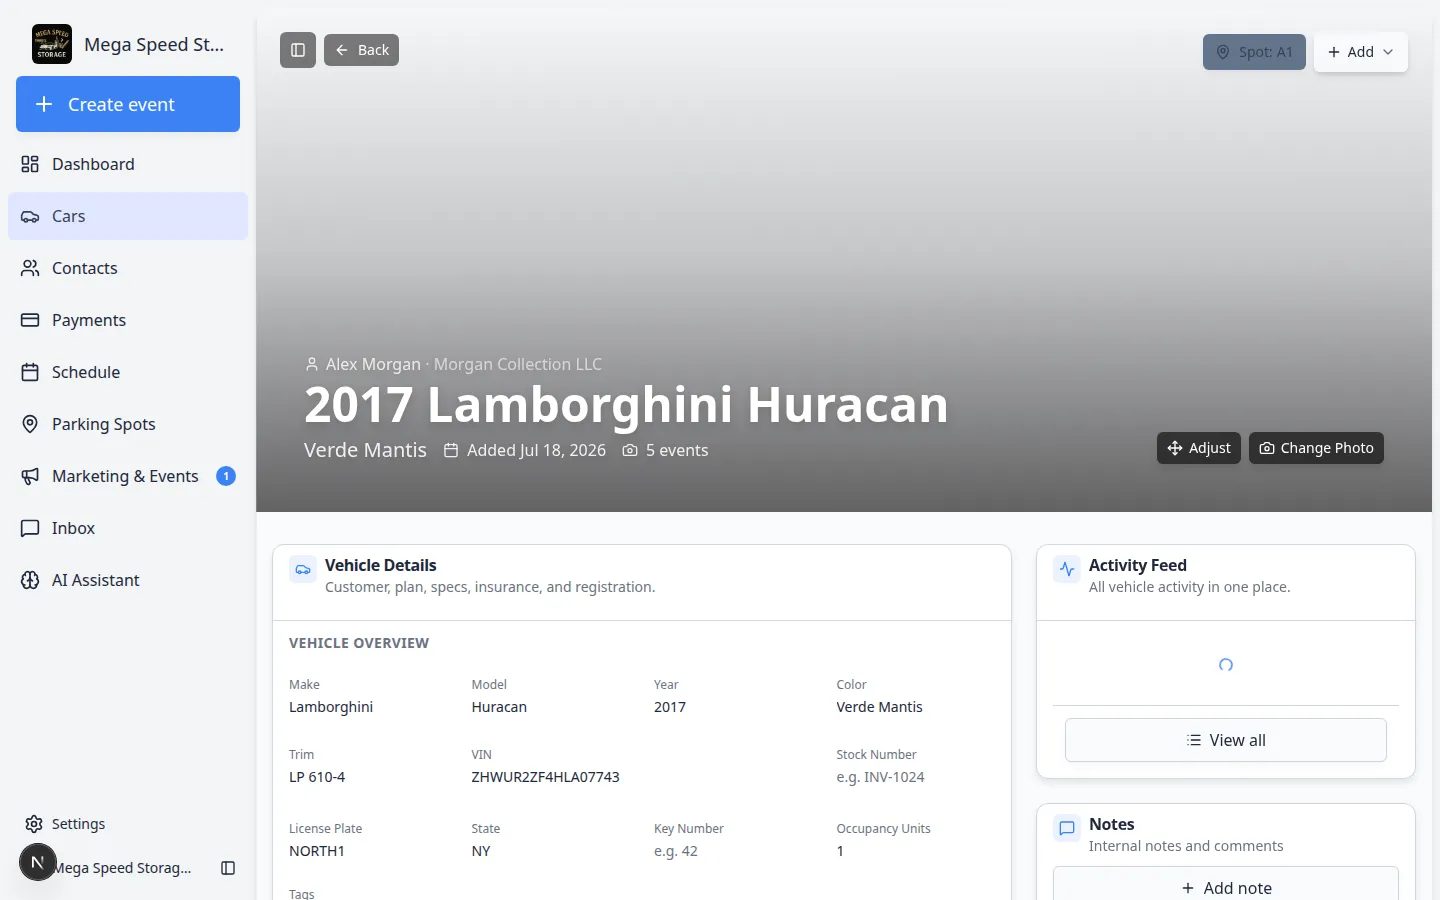This screenshot has height=900, width=1440.
Task: Click the Year value 2017
Action: 670,707
